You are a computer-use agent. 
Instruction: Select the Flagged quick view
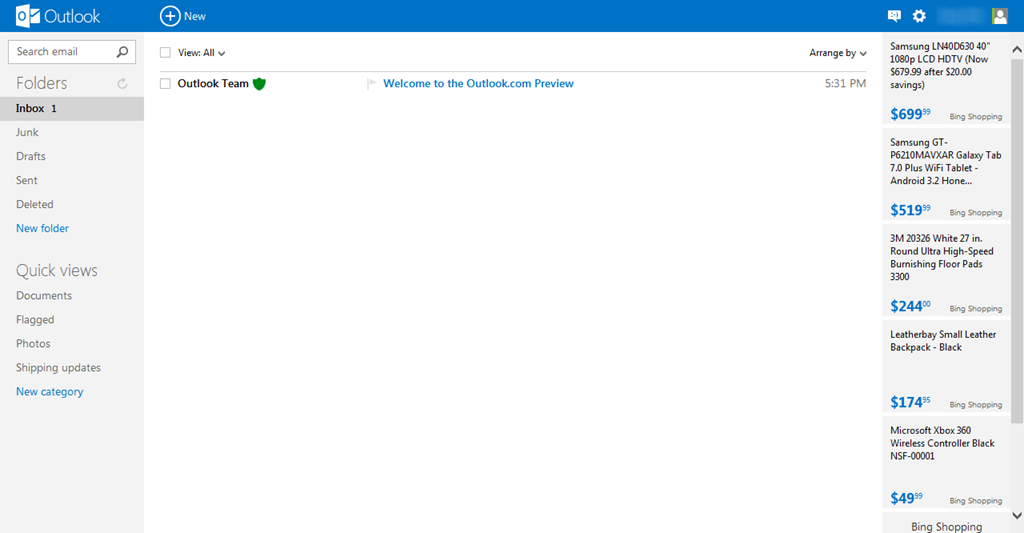coord(35,319)
